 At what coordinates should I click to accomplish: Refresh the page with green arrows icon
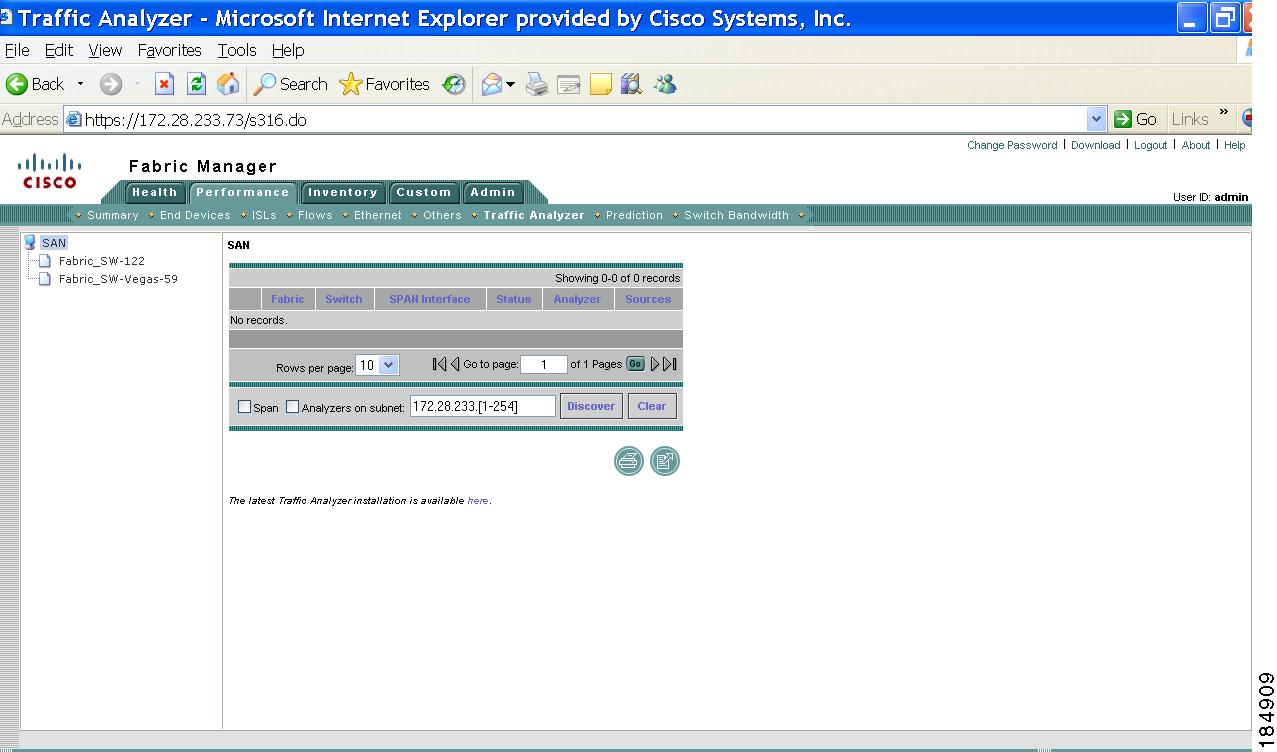coord(197,85)
